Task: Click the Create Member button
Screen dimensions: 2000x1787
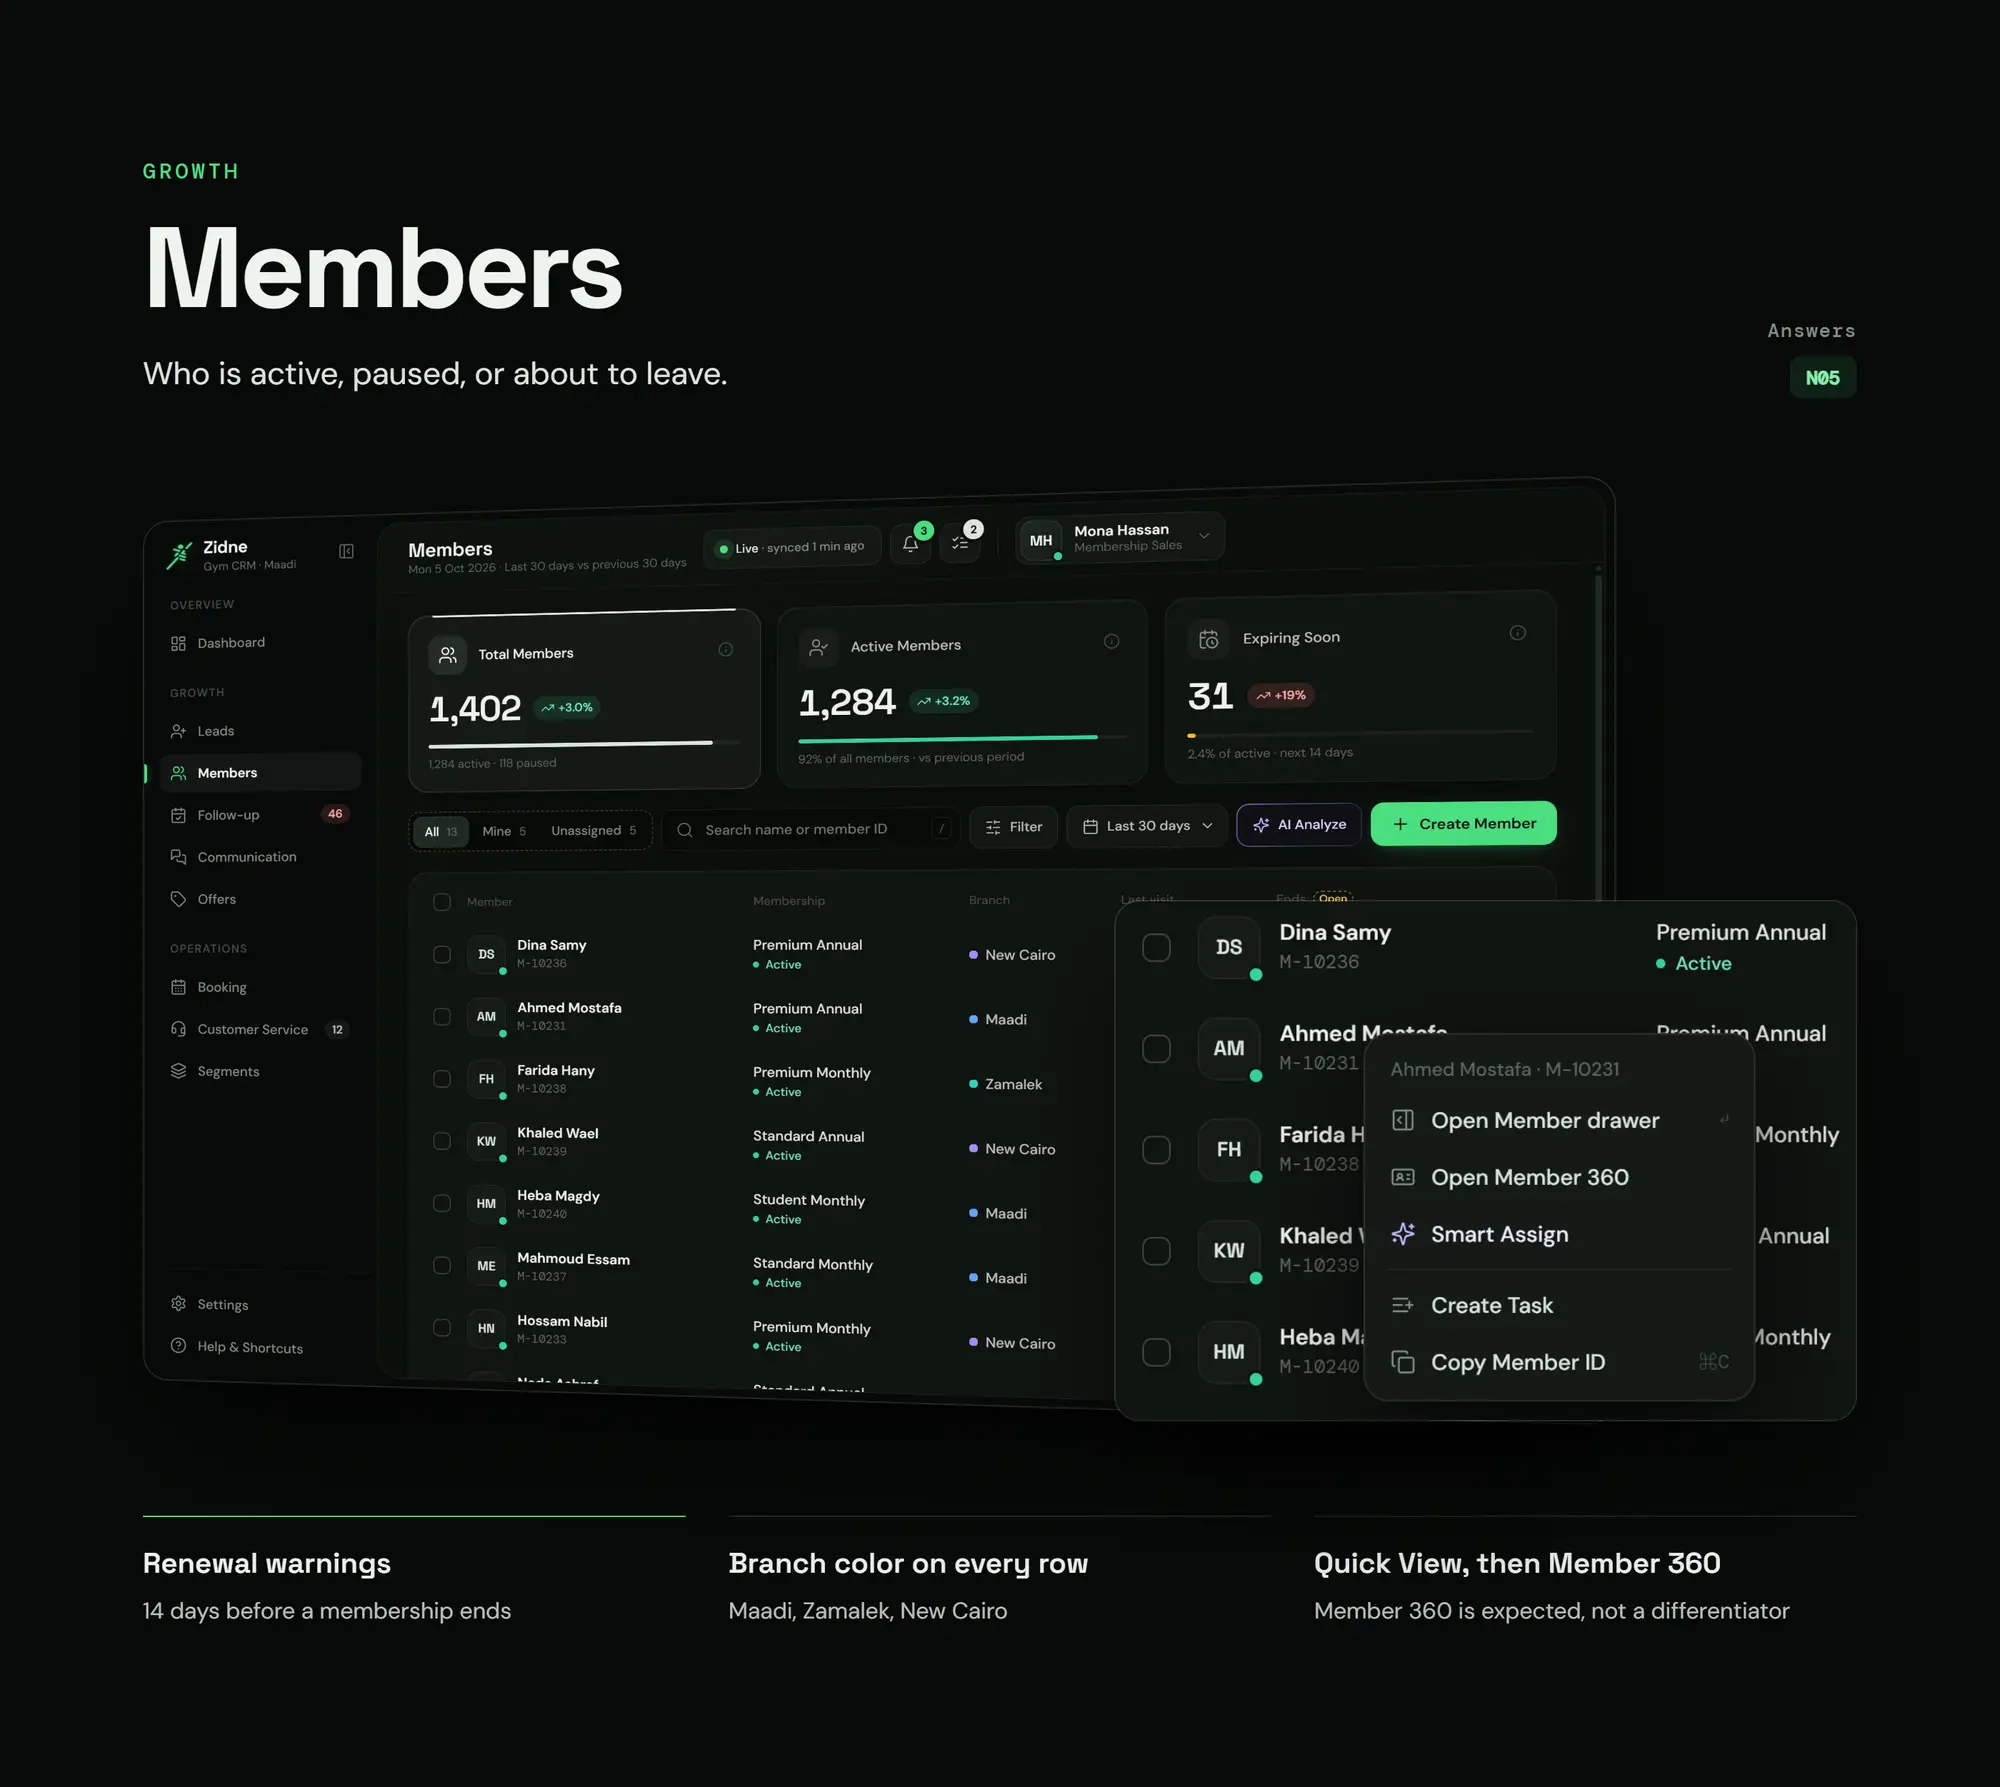Action: 1464,824
